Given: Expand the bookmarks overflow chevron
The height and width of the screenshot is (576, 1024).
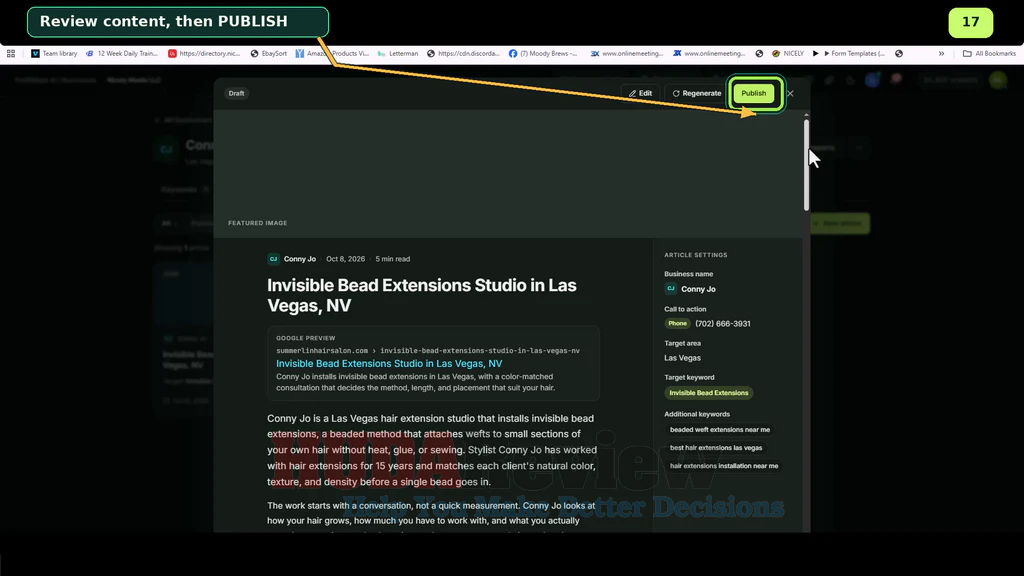Looking at the screenshot, I should (x=941, y=54).
